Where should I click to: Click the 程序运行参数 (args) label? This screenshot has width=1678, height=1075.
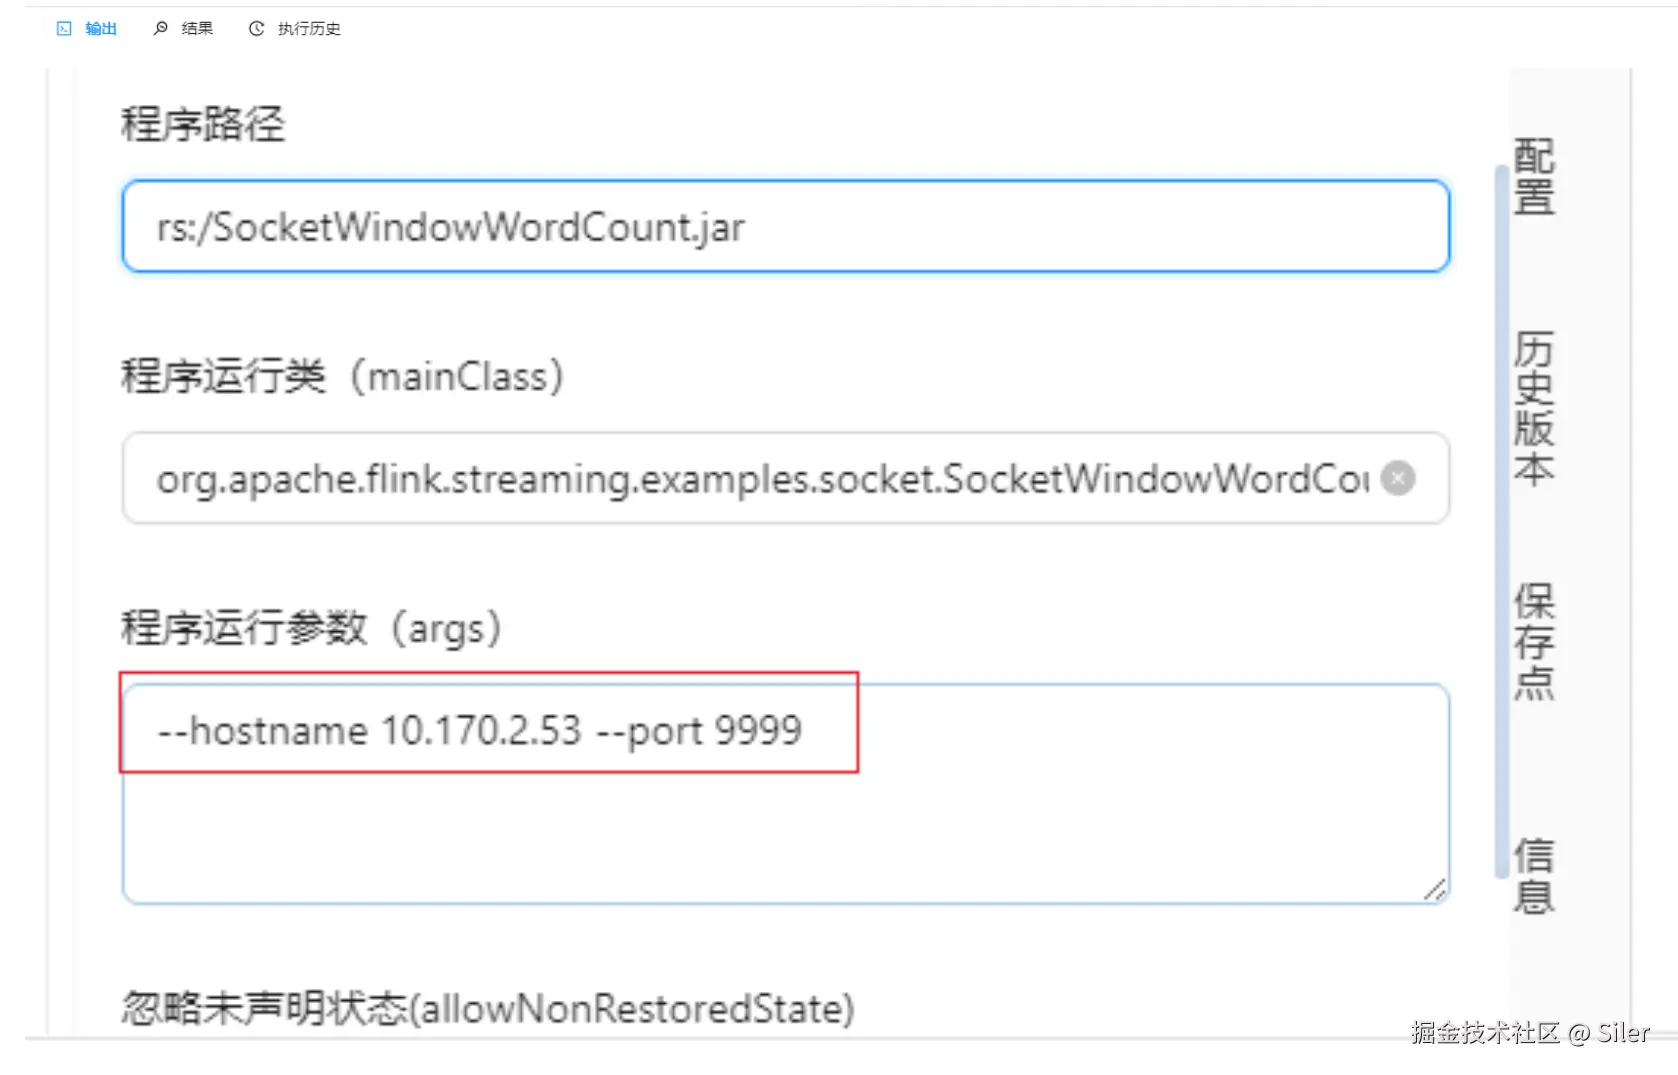311,629
